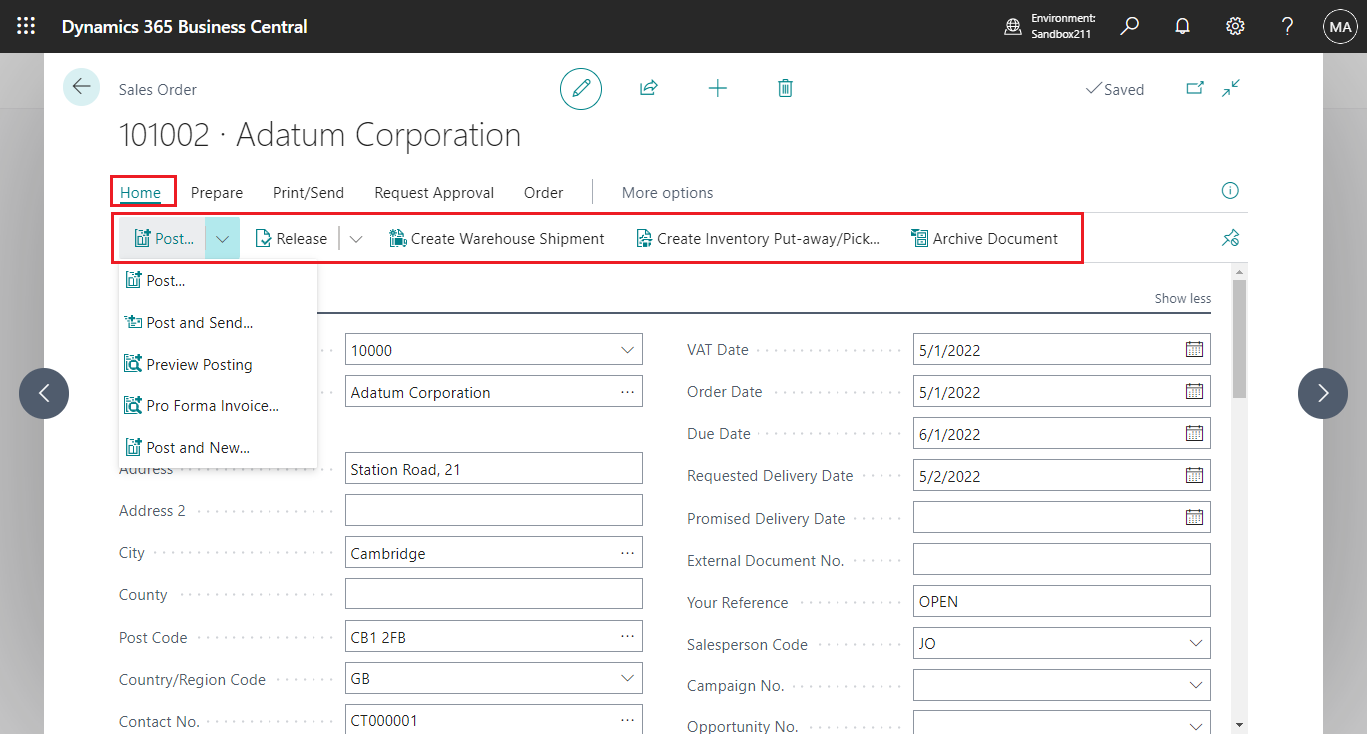Expand the Country/Region Code dropdown
Image resolution: width=1367 pixels, height=734 pixels.
627,679
